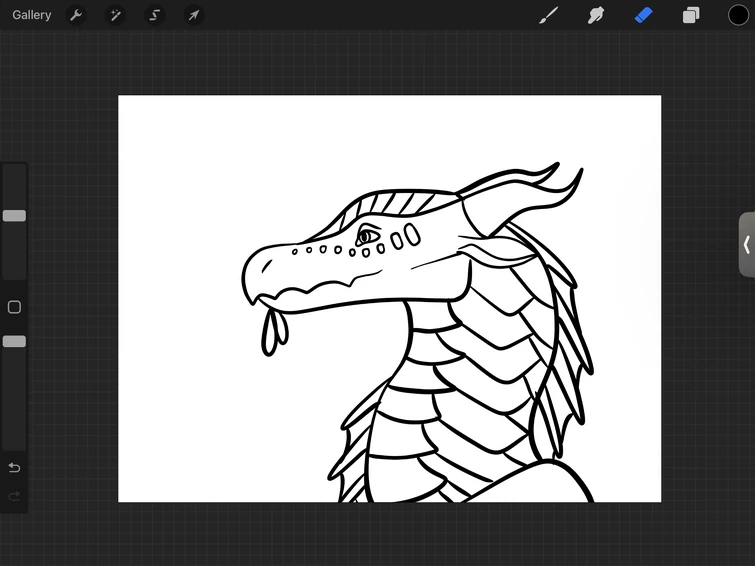Open the Actions wrench menu
The image size is (755, 566).
pos(76,15)
